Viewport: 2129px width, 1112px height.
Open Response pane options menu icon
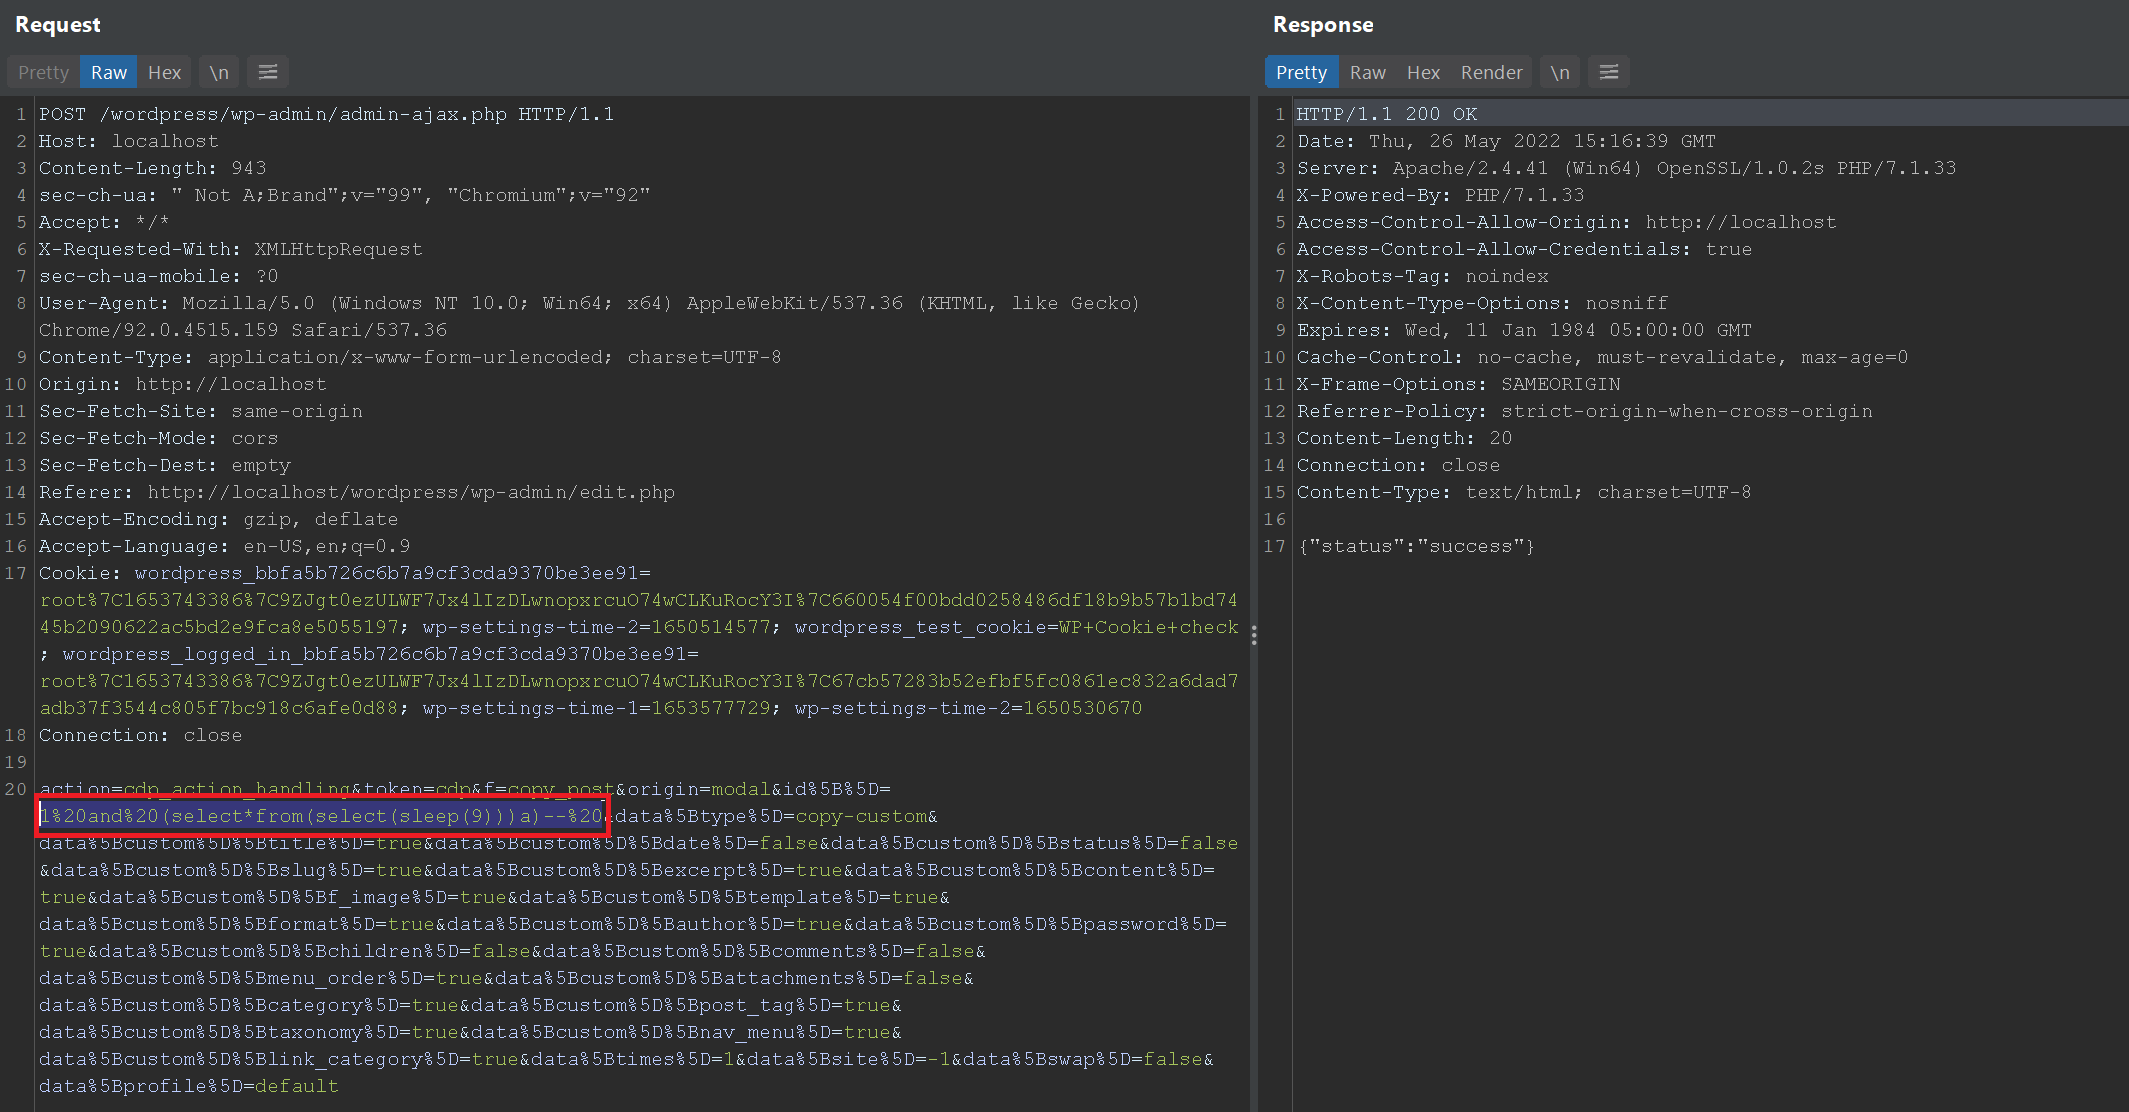pos(1609,72)
